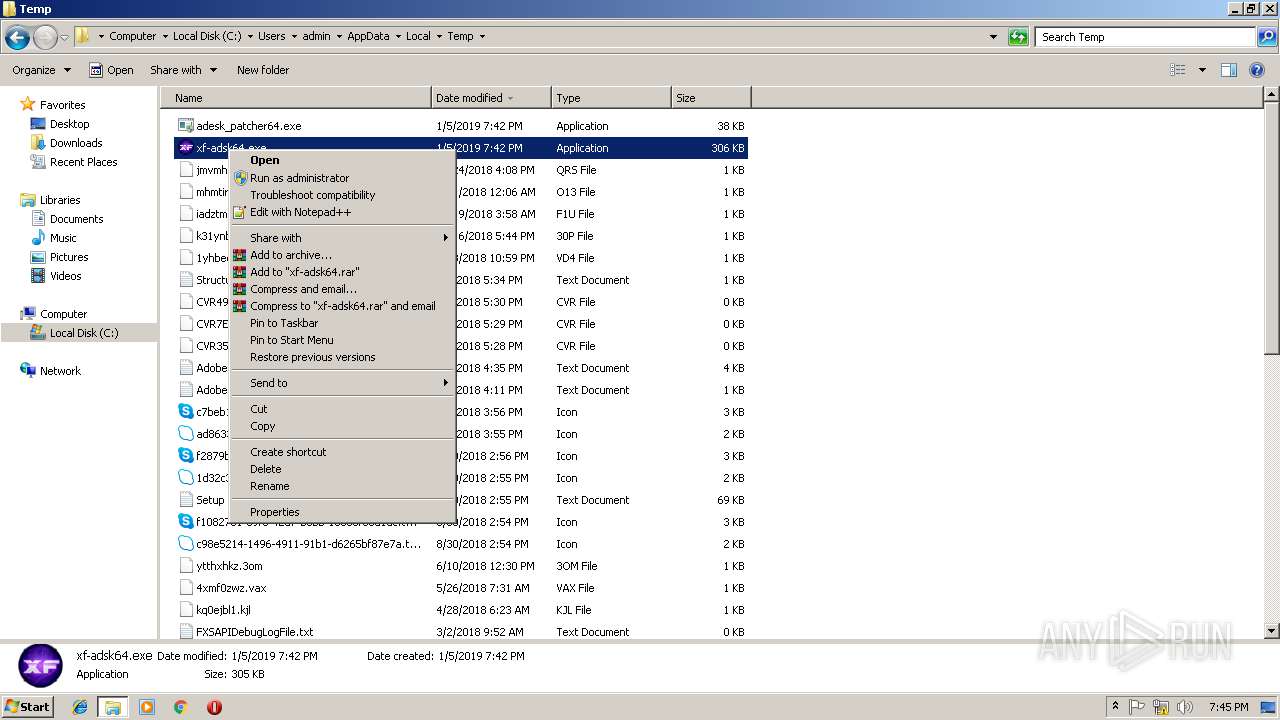1280x720 pixels.
Task: Sort by the Date modified column
Action: pos(491,98)
